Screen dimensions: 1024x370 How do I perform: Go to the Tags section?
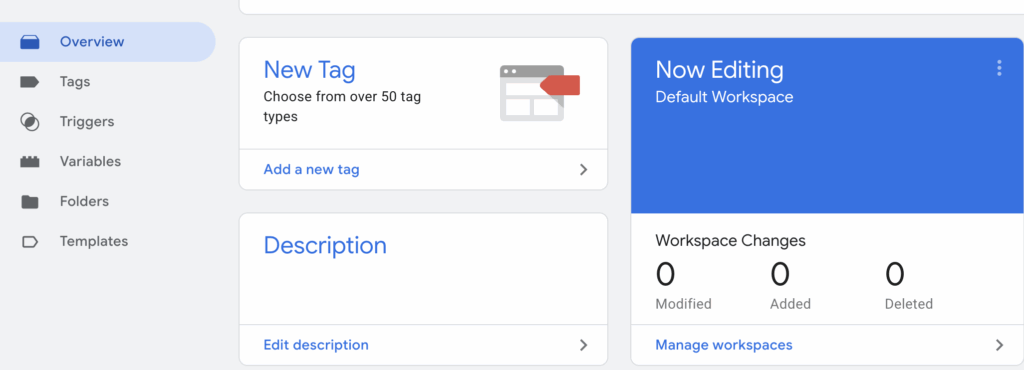[75, 82]
